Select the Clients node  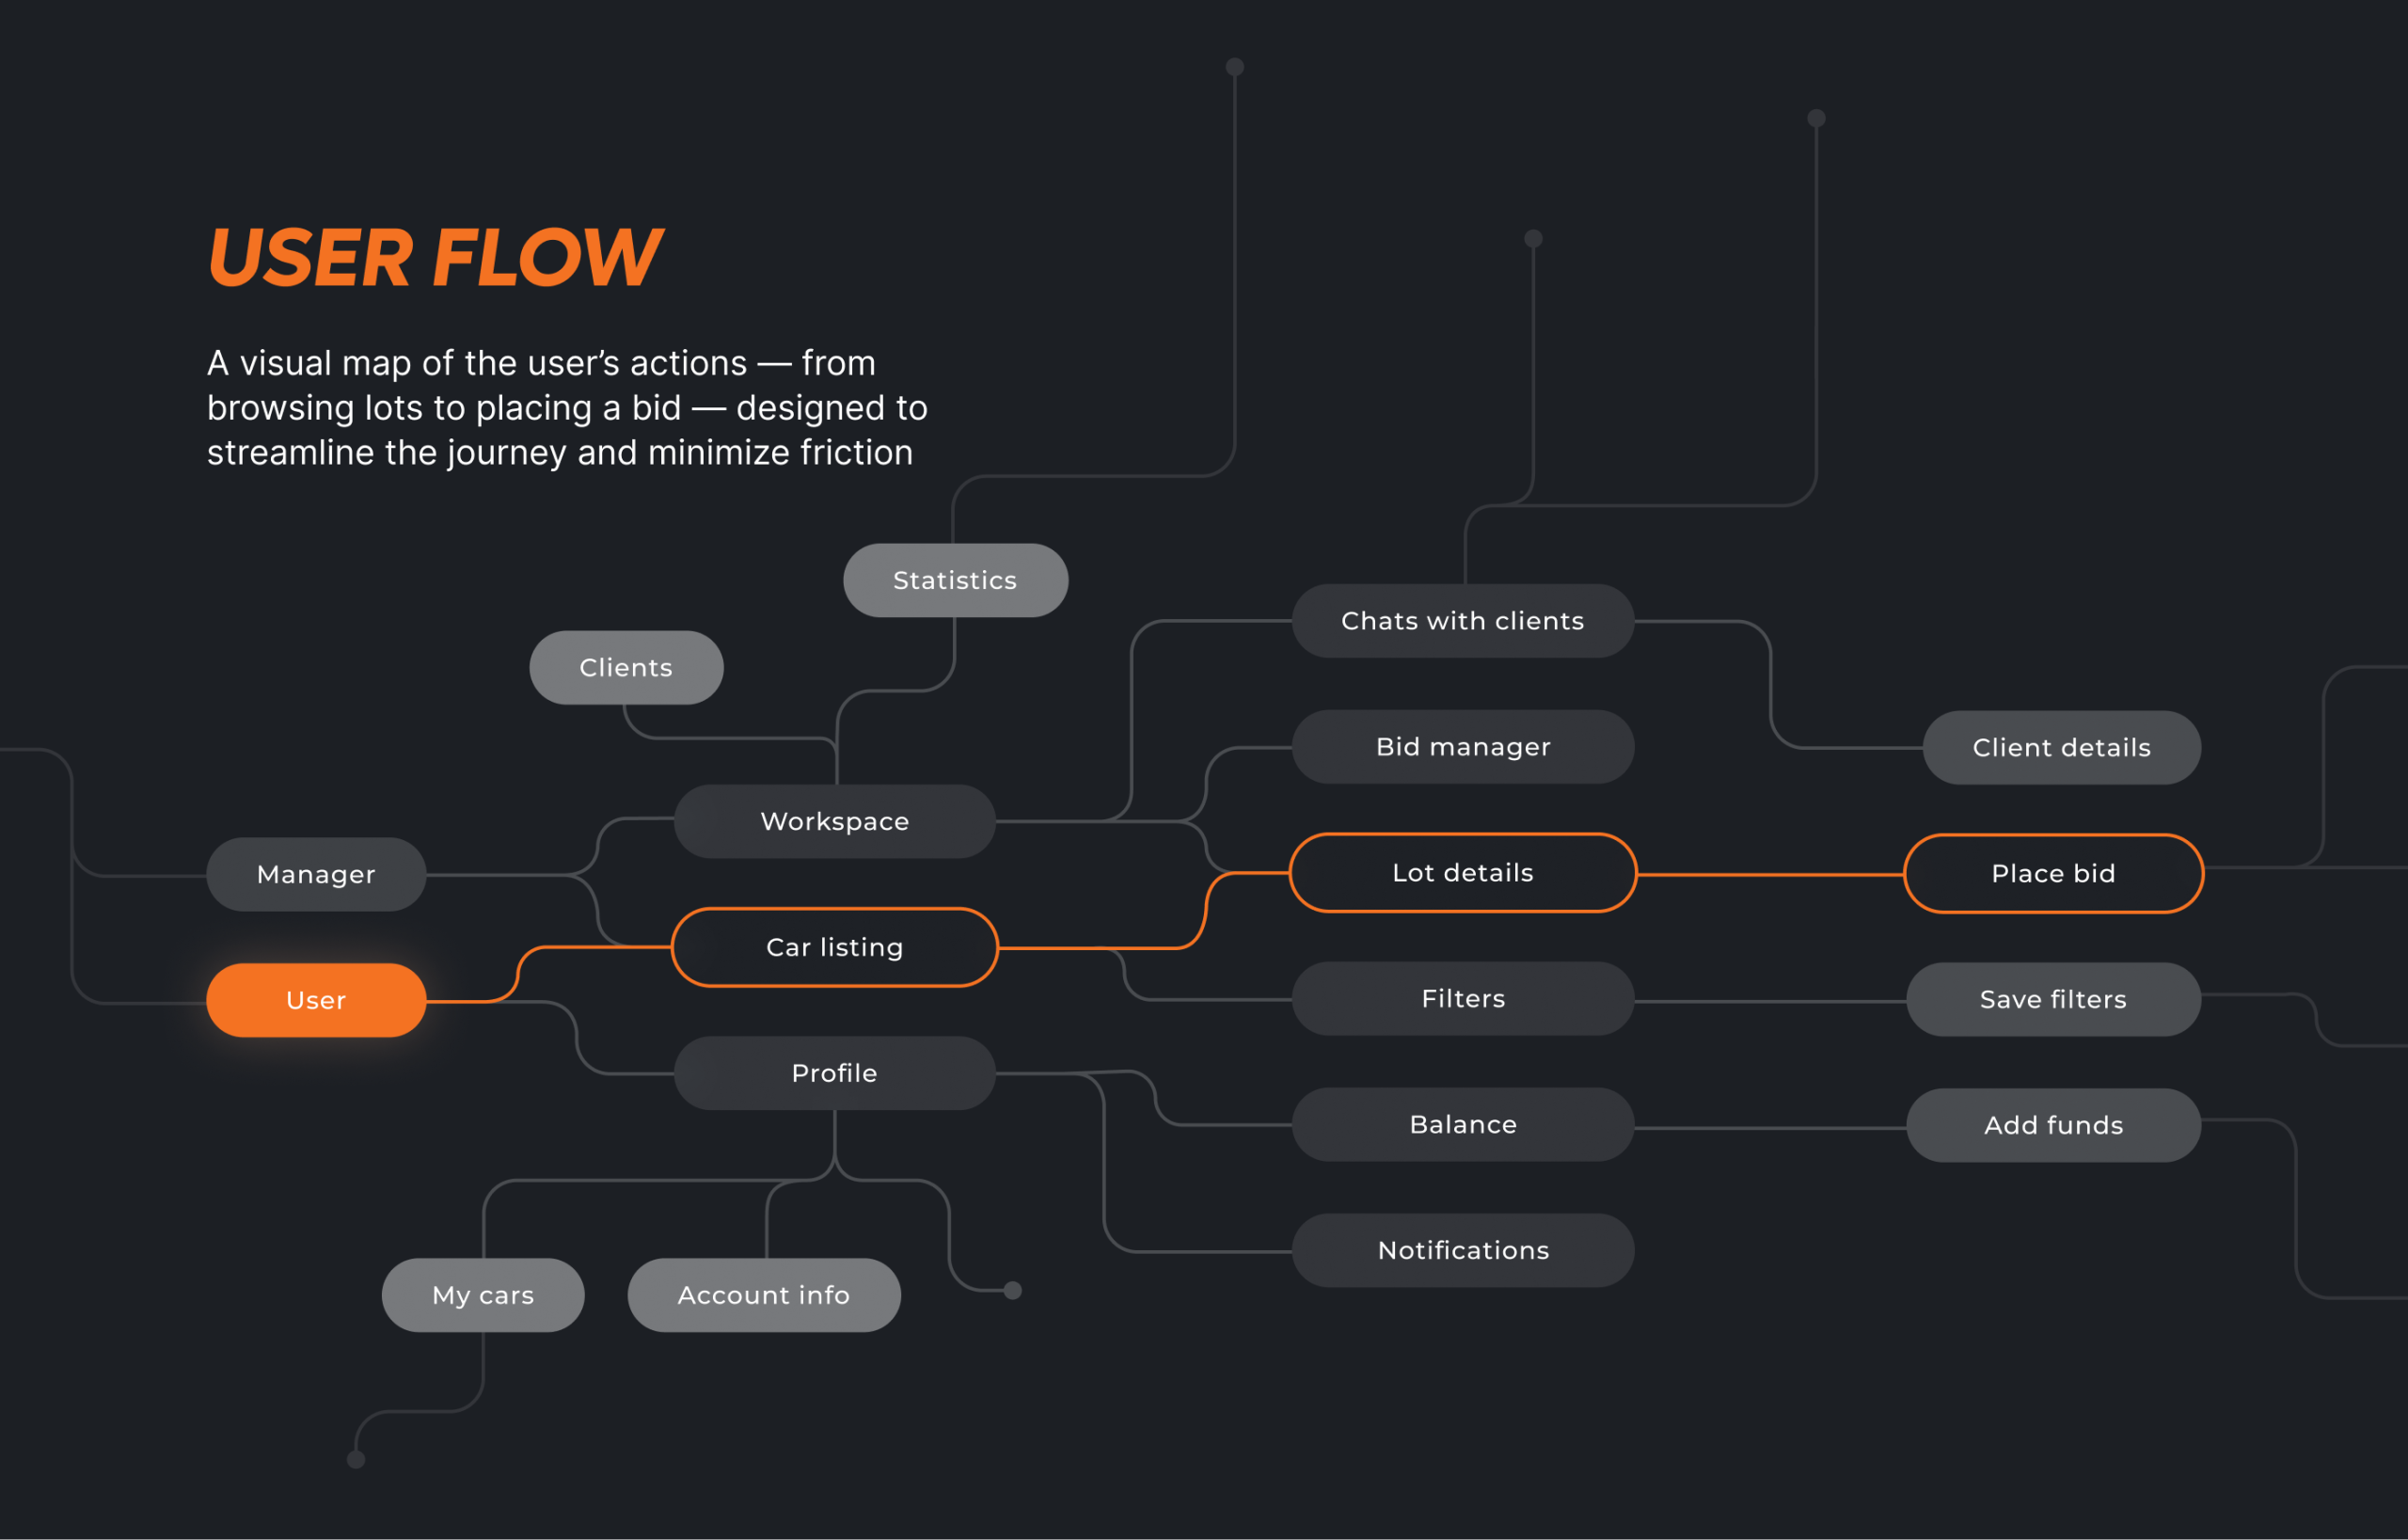[626, 667]
